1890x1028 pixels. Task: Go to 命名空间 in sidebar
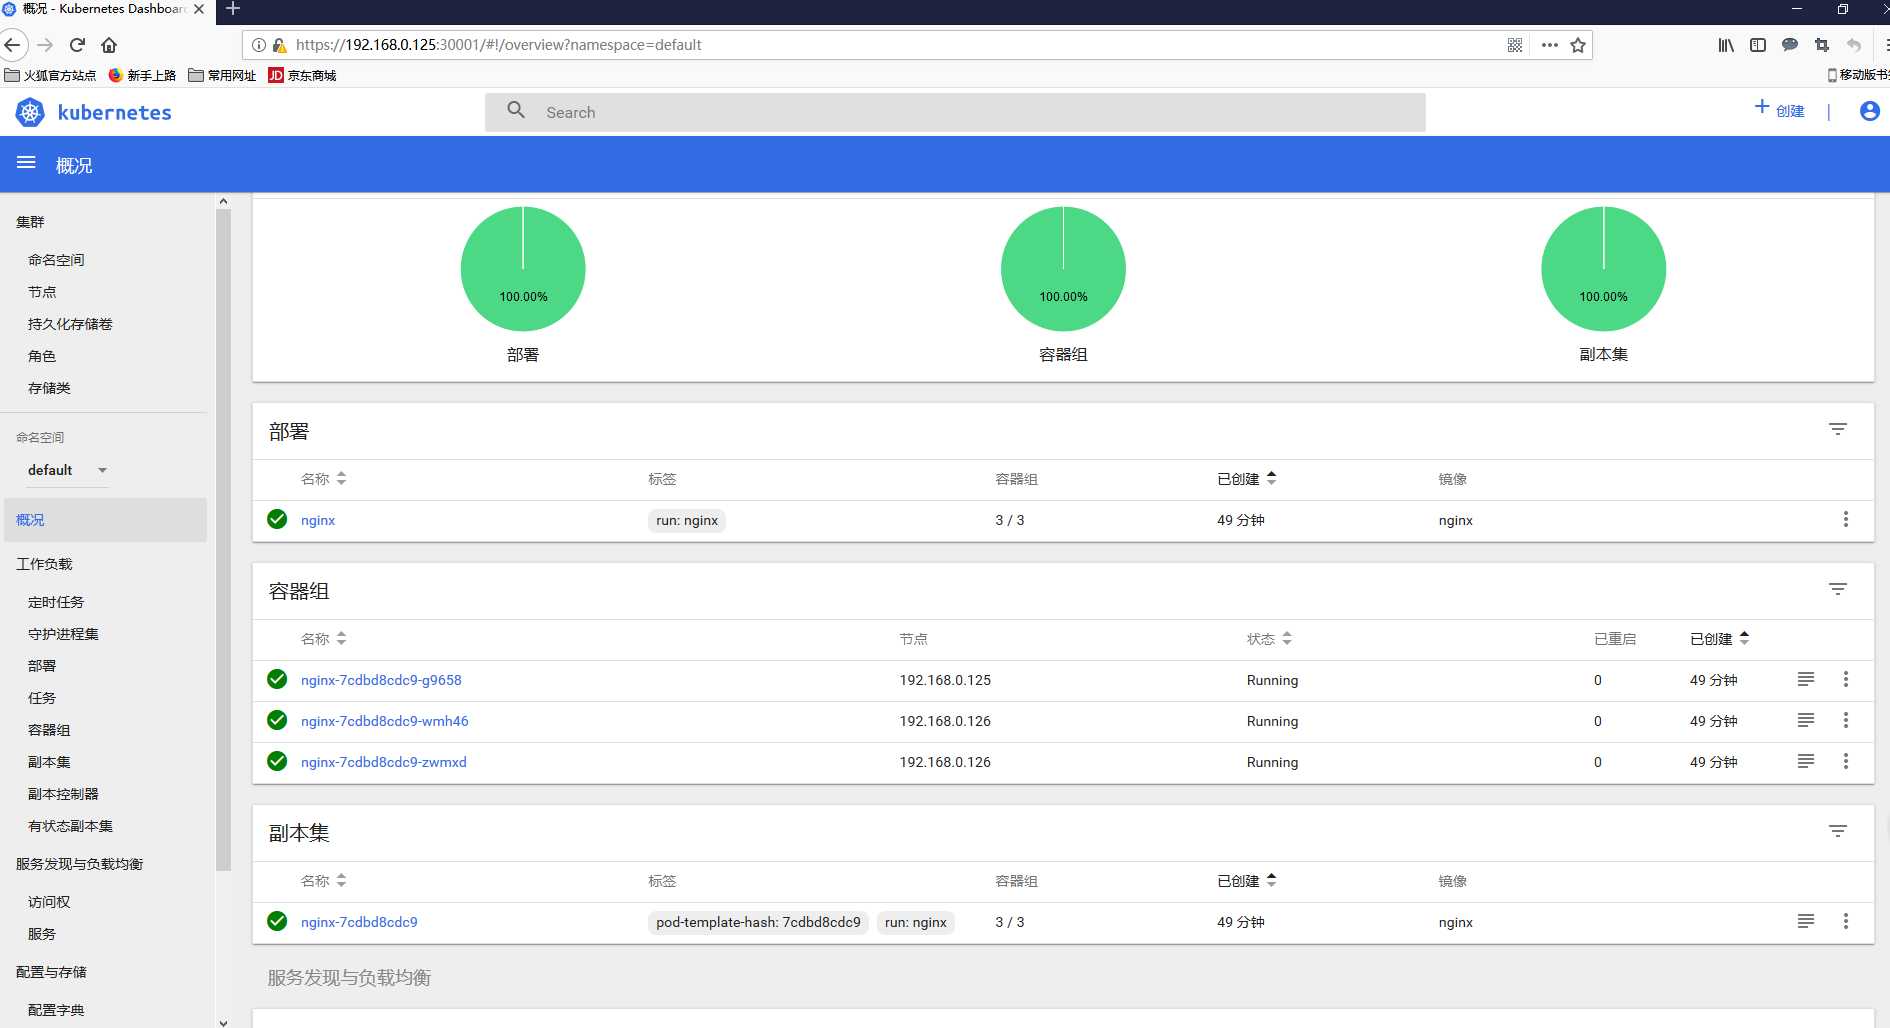[56, 260]
